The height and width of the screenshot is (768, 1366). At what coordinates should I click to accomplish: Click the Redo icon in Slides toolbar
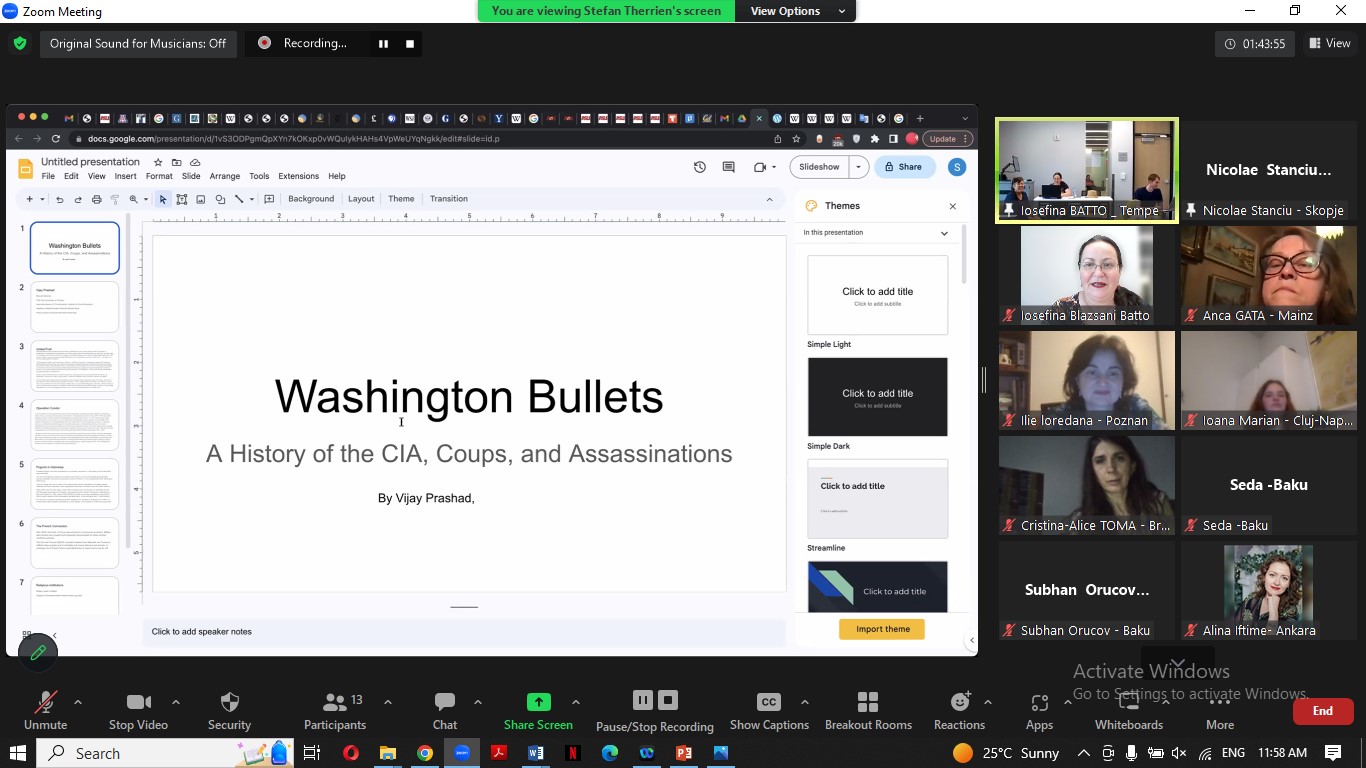pos(77,199)
